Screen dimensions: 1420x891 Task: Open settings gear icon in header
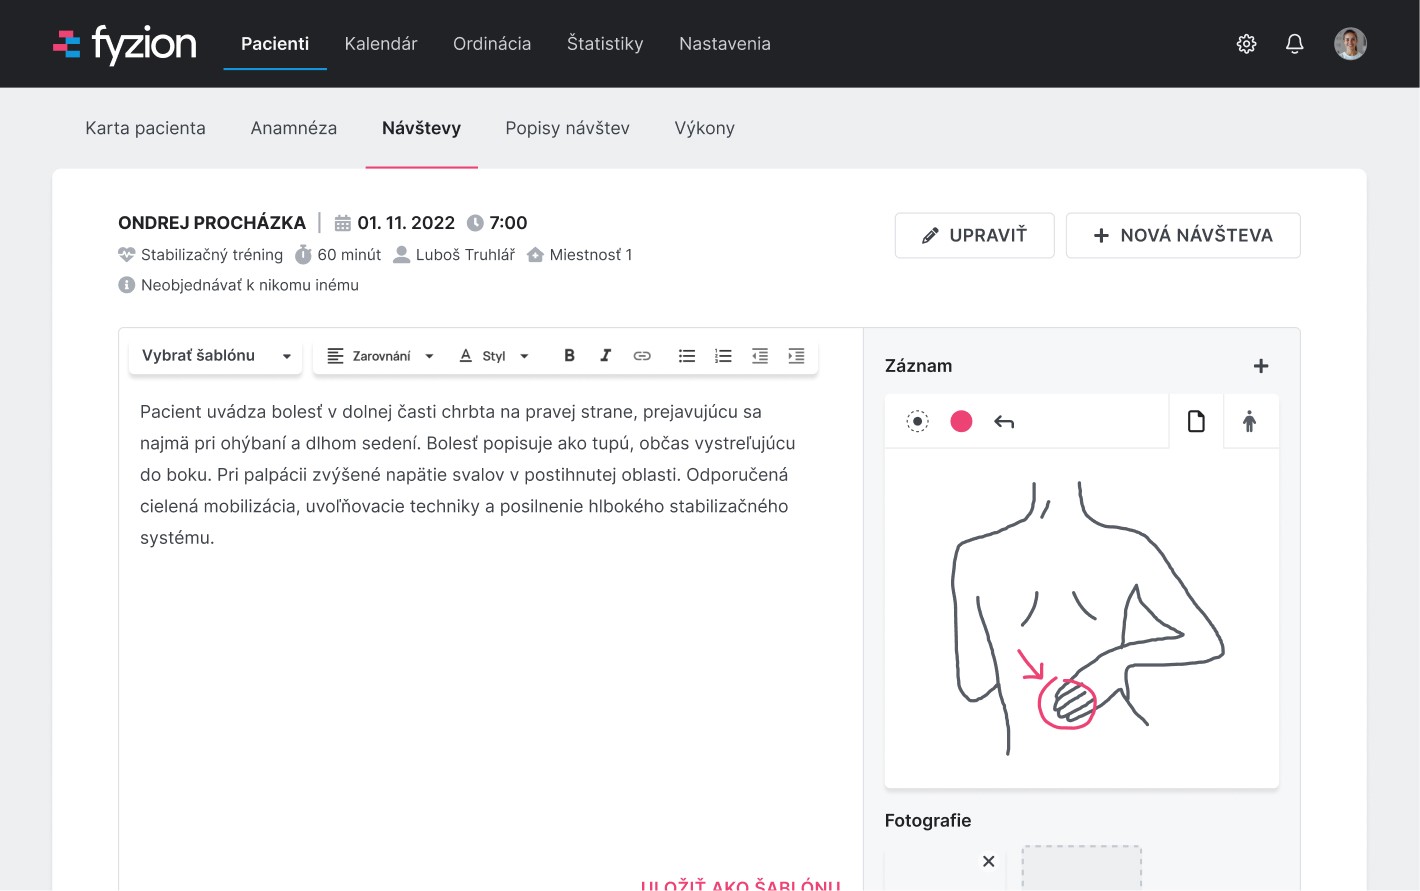coord(1246,44)
